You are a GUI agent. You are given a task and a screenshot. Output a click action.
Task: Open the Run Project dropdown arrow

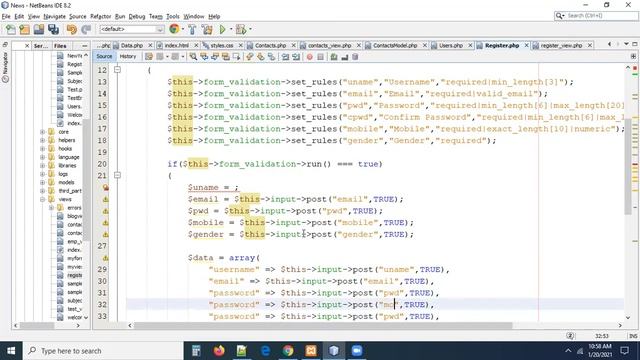231,29
